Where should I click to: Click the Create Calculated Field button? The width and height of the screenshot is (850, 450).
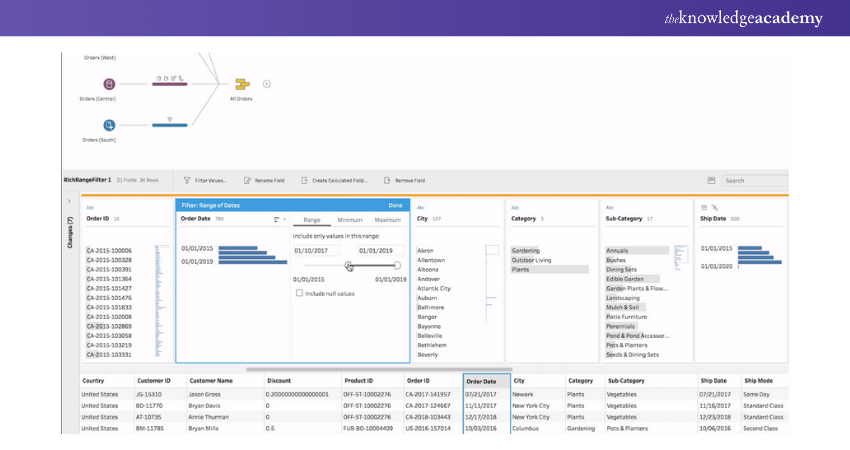click(x=334, y=181)
